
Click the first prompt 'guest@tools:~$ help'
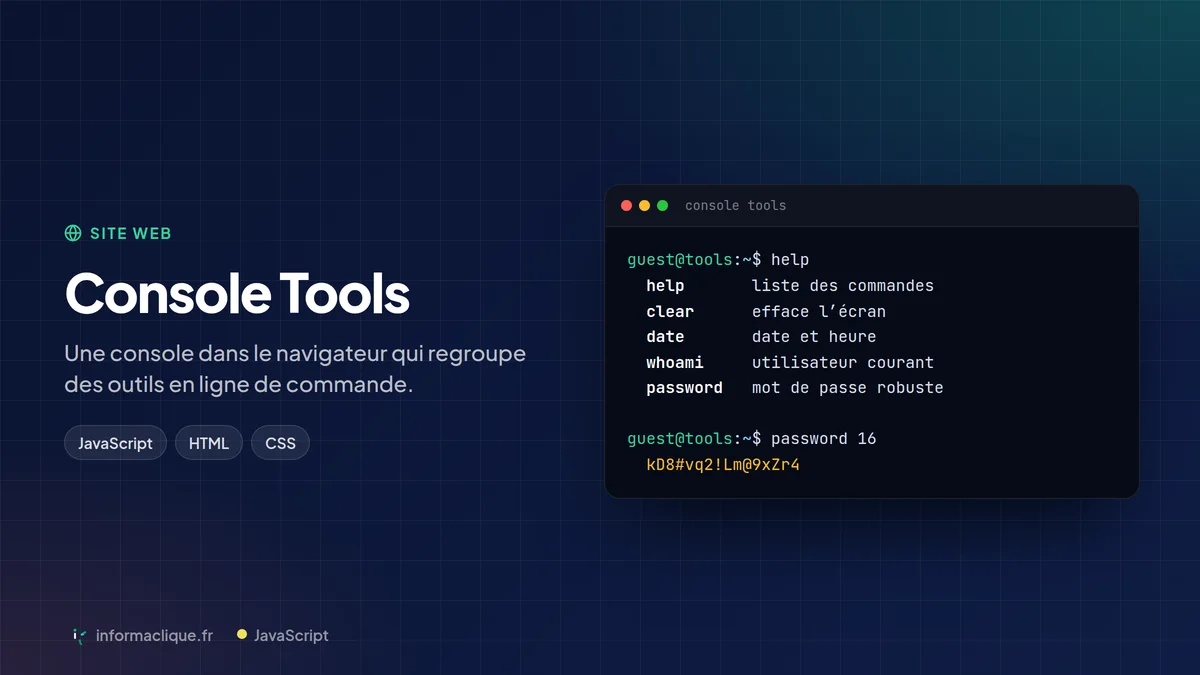[718, 260]
